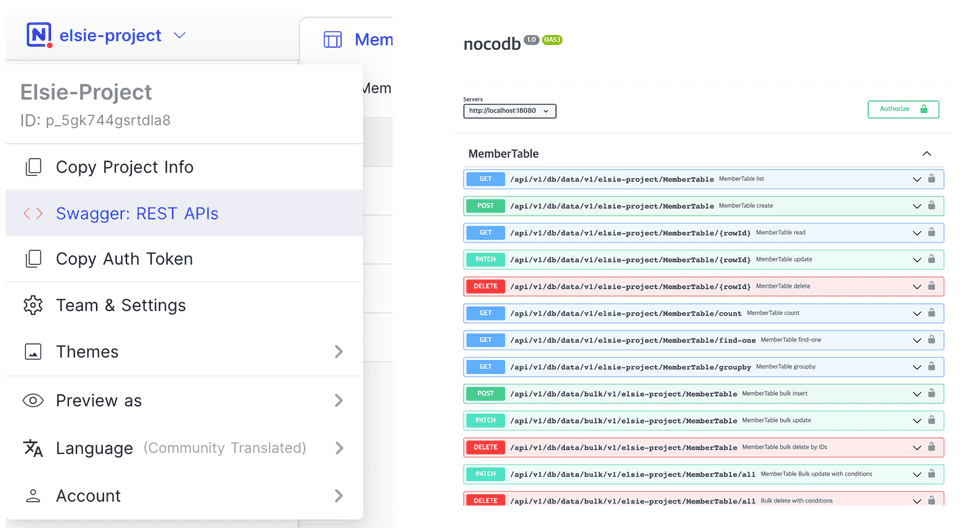Click the translate icon next to Language
The width and height of the screenshot is (960, 528).
(x=33, y=448)
